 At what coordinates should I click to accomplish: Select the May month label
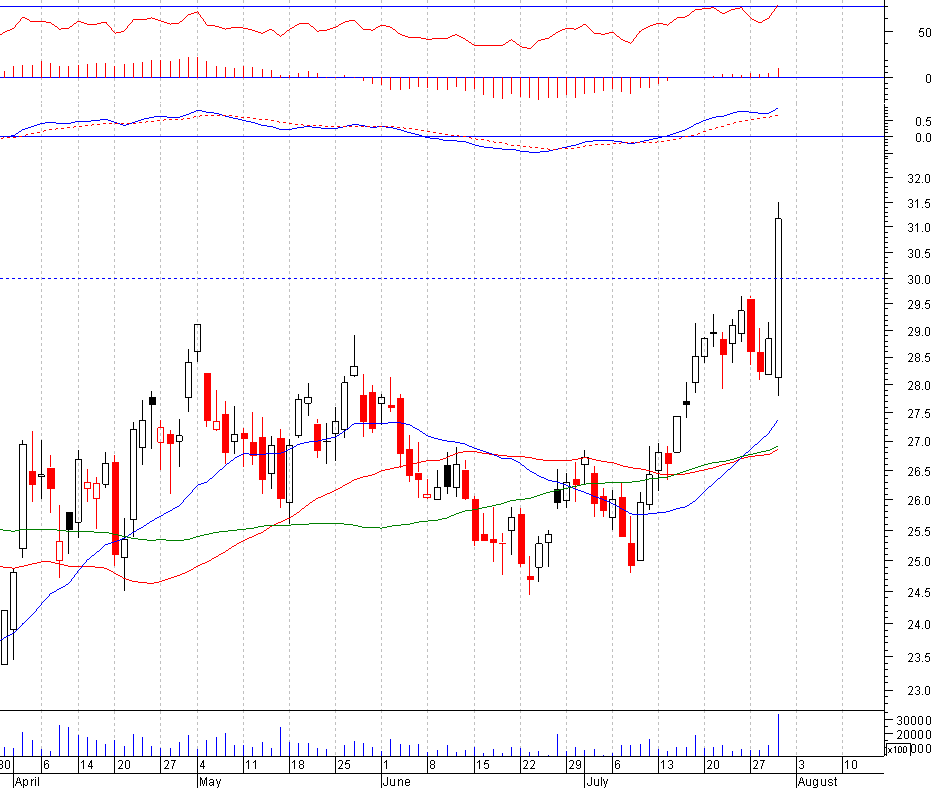210,781
